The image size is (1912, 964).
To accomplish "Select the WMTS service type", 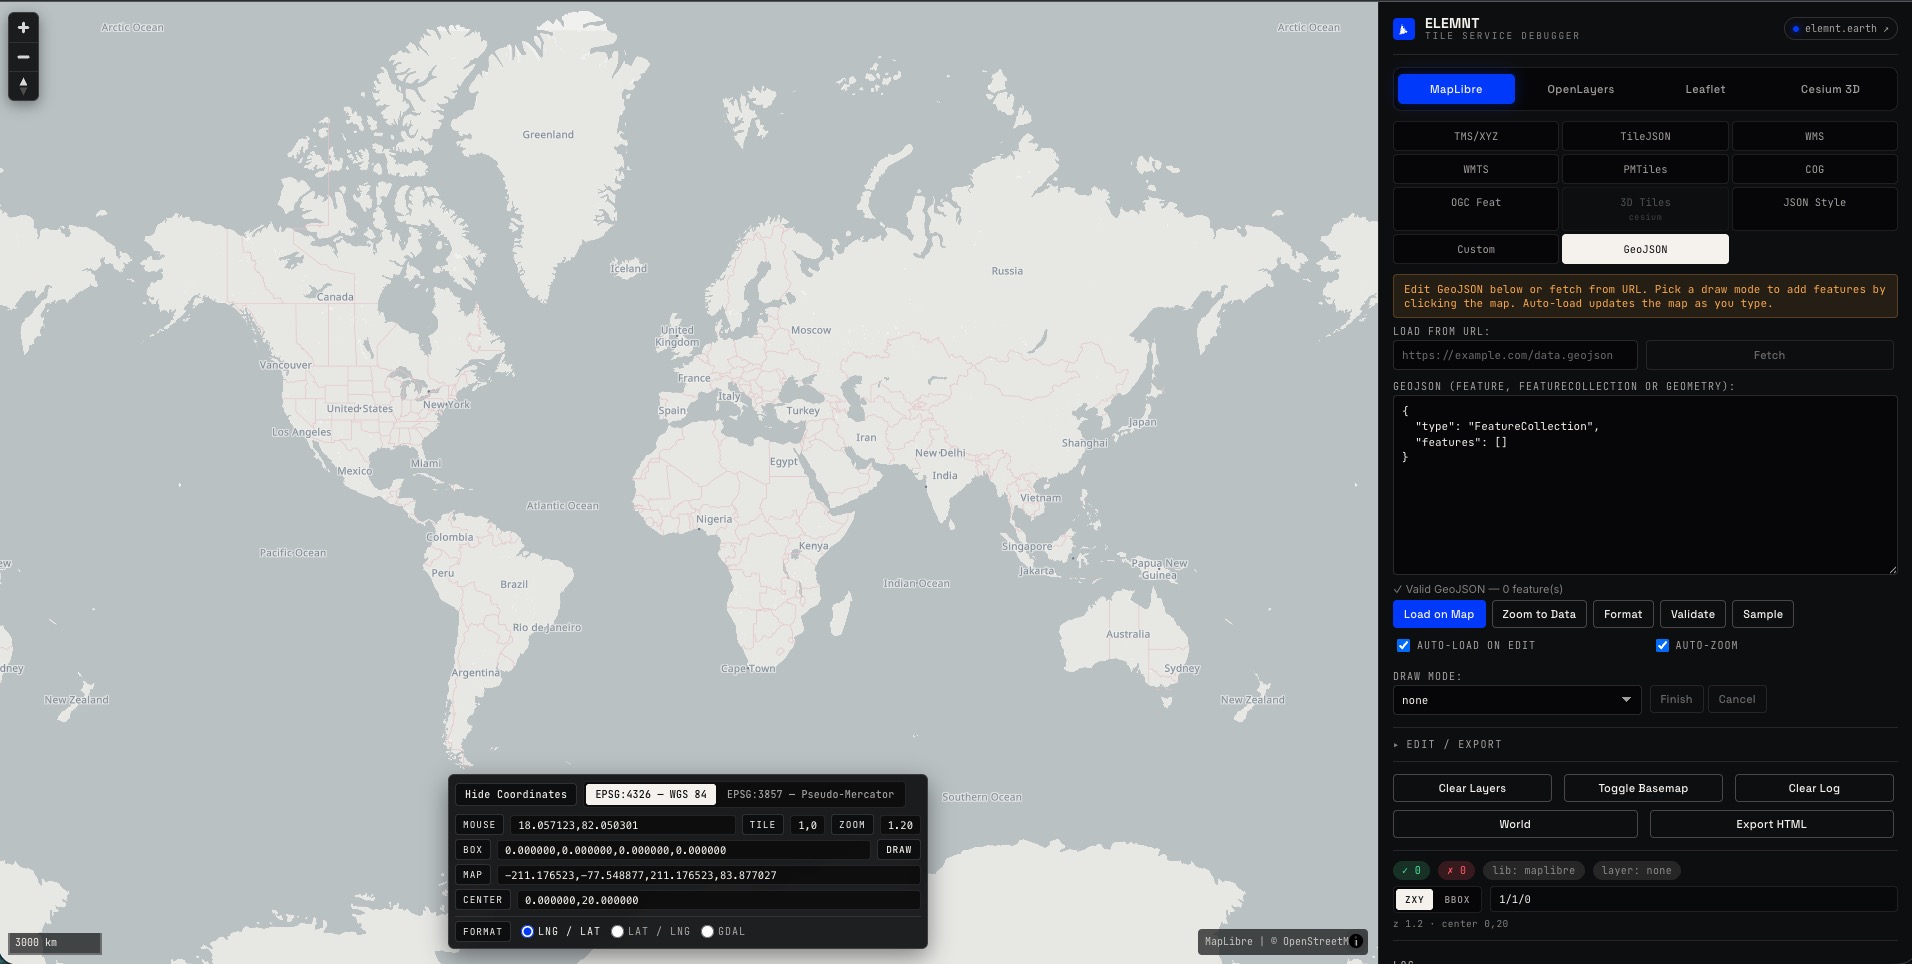I will (1475, 169).
